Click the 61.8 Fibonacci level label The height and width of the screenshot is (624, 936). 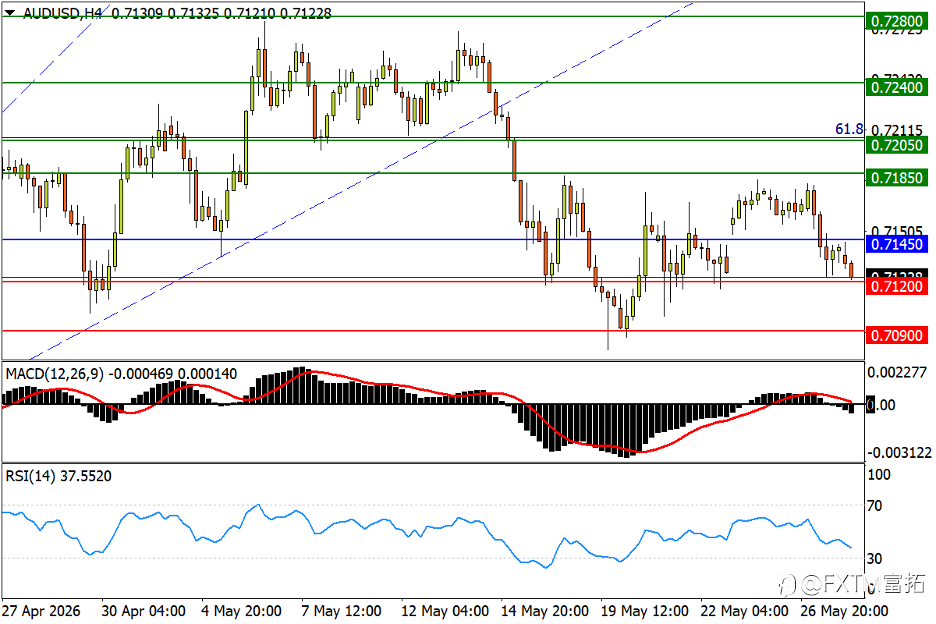849,128
